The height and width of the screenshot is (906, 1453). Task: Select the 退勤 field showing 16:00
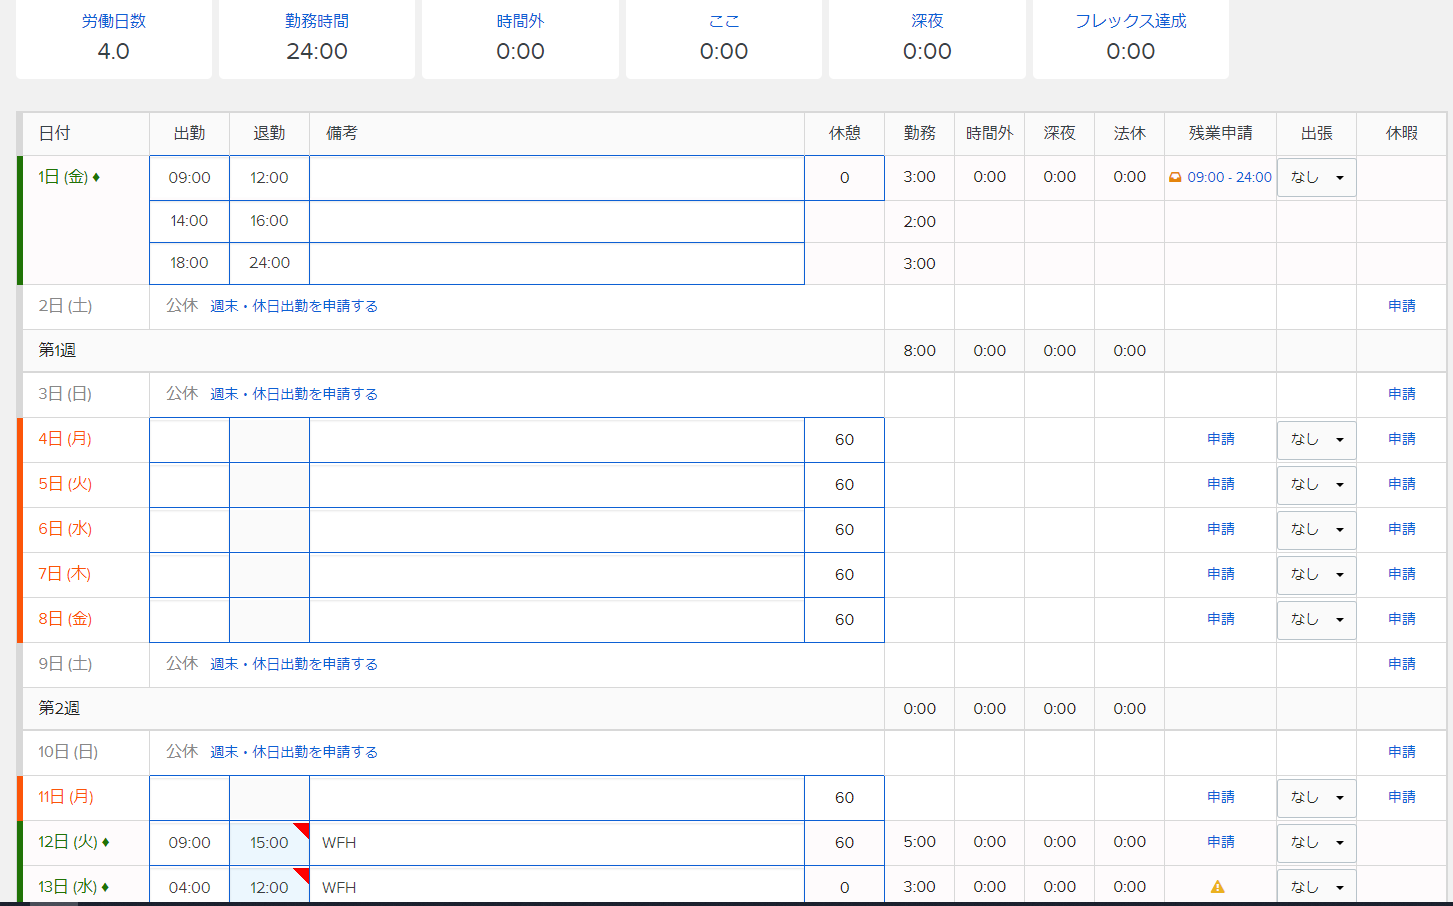pyautogui.click(x=270, y=221)
